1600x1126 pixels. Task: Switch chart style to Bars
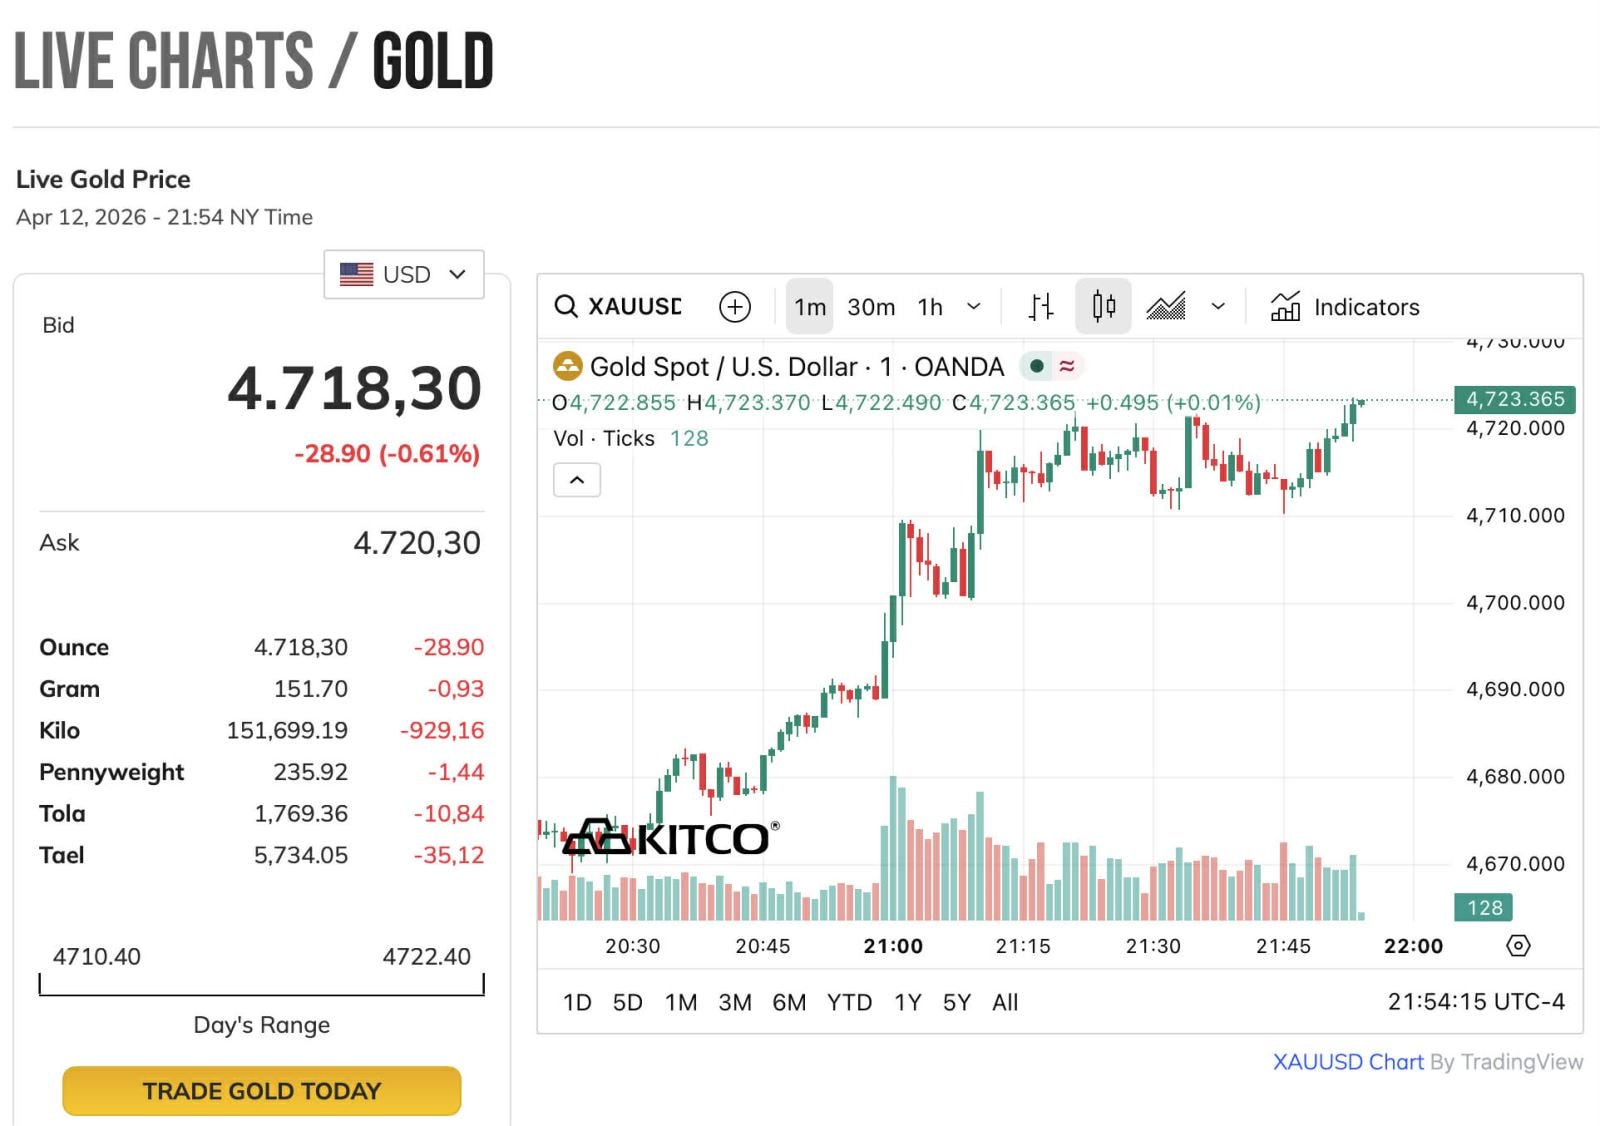(x=1041, y=306)
